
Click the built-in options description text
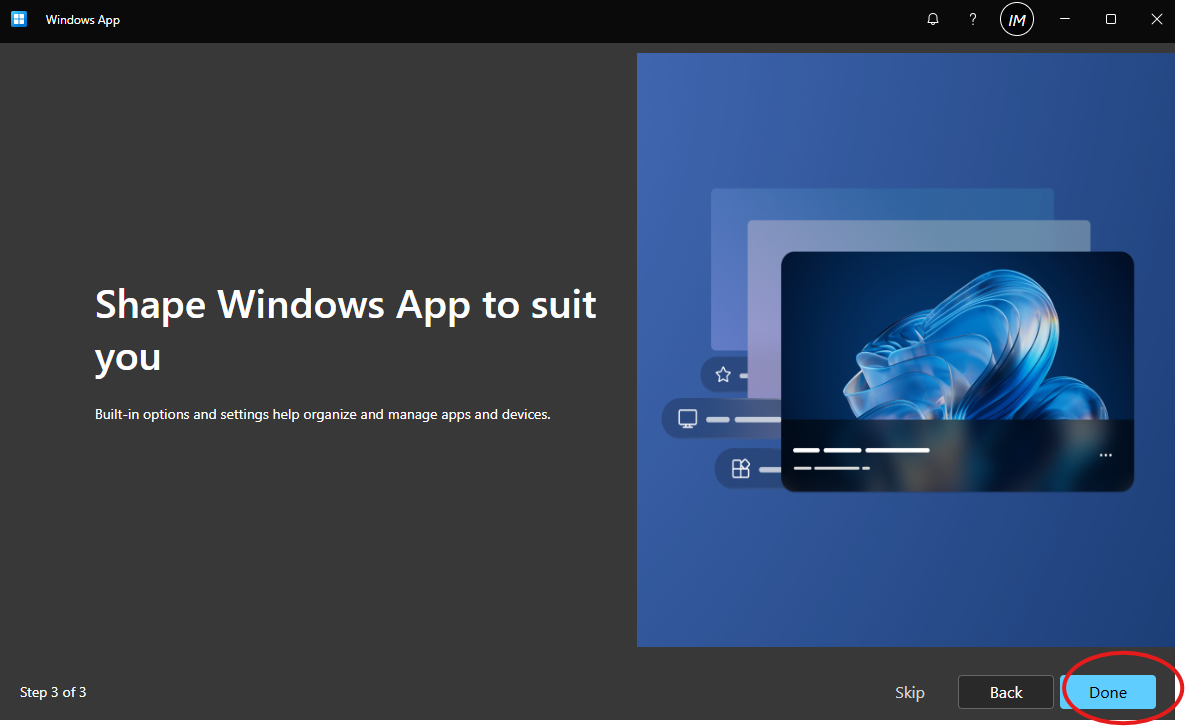(322, 414)
